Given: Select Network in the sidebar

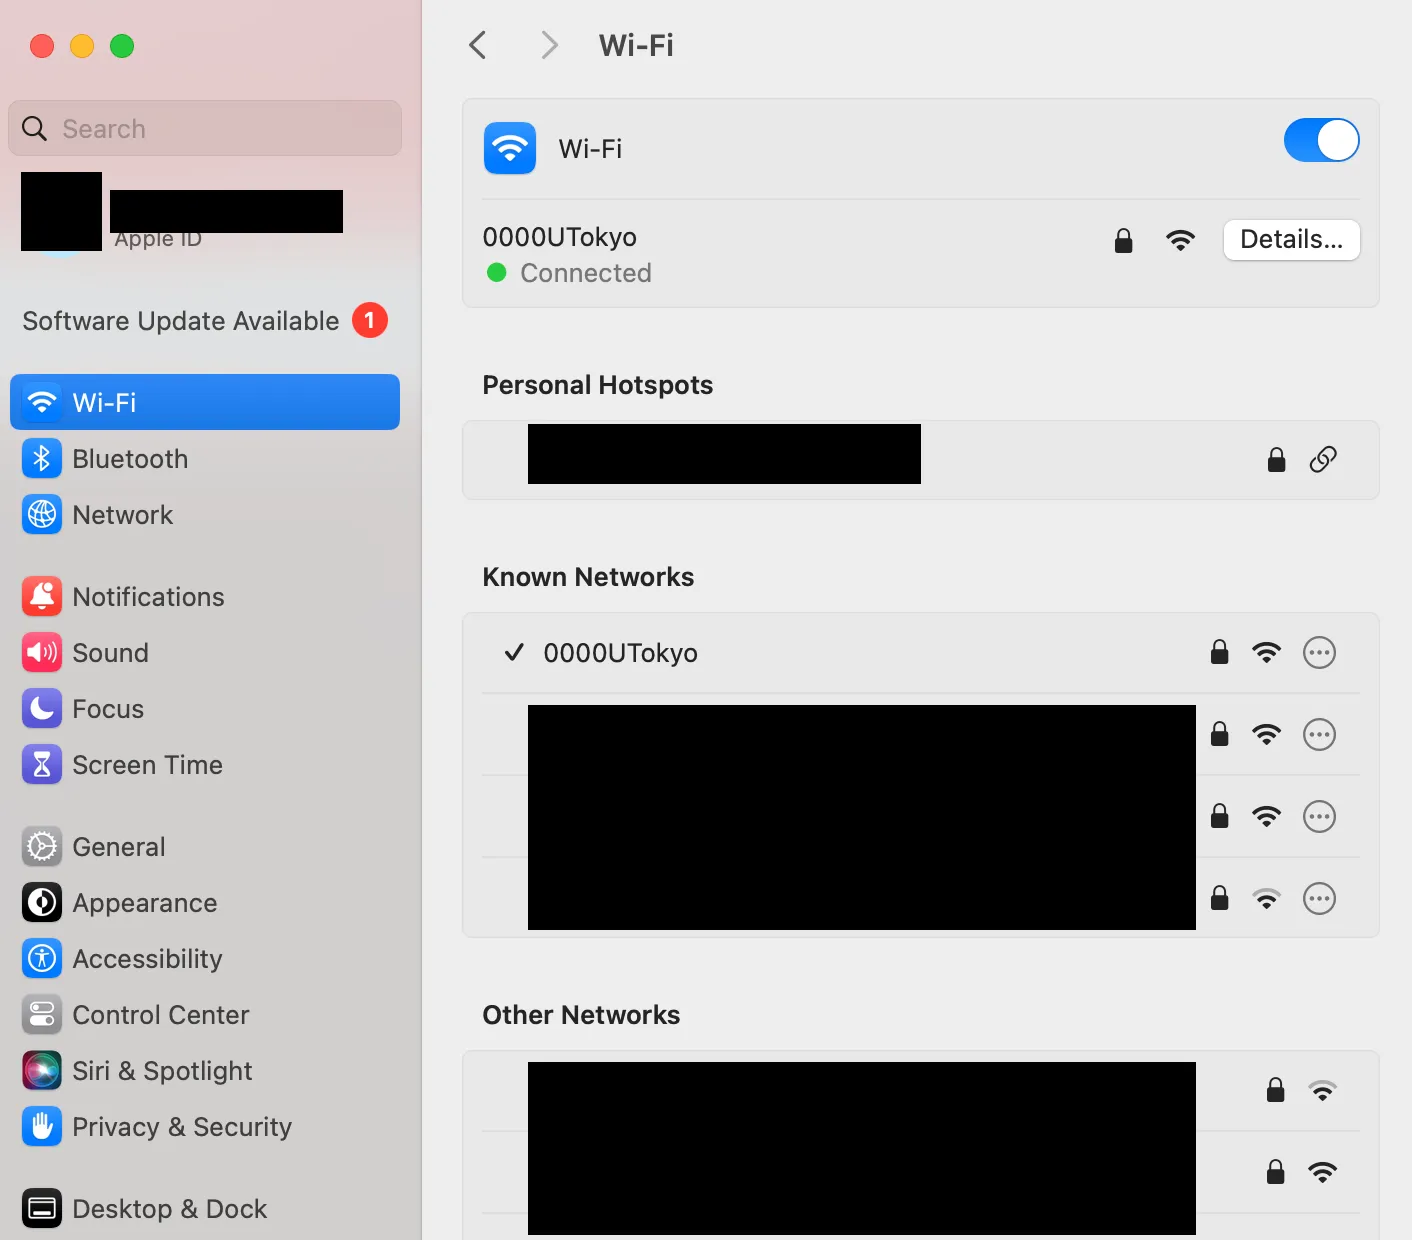Looking at the screenshot, I should click(122, 515).
